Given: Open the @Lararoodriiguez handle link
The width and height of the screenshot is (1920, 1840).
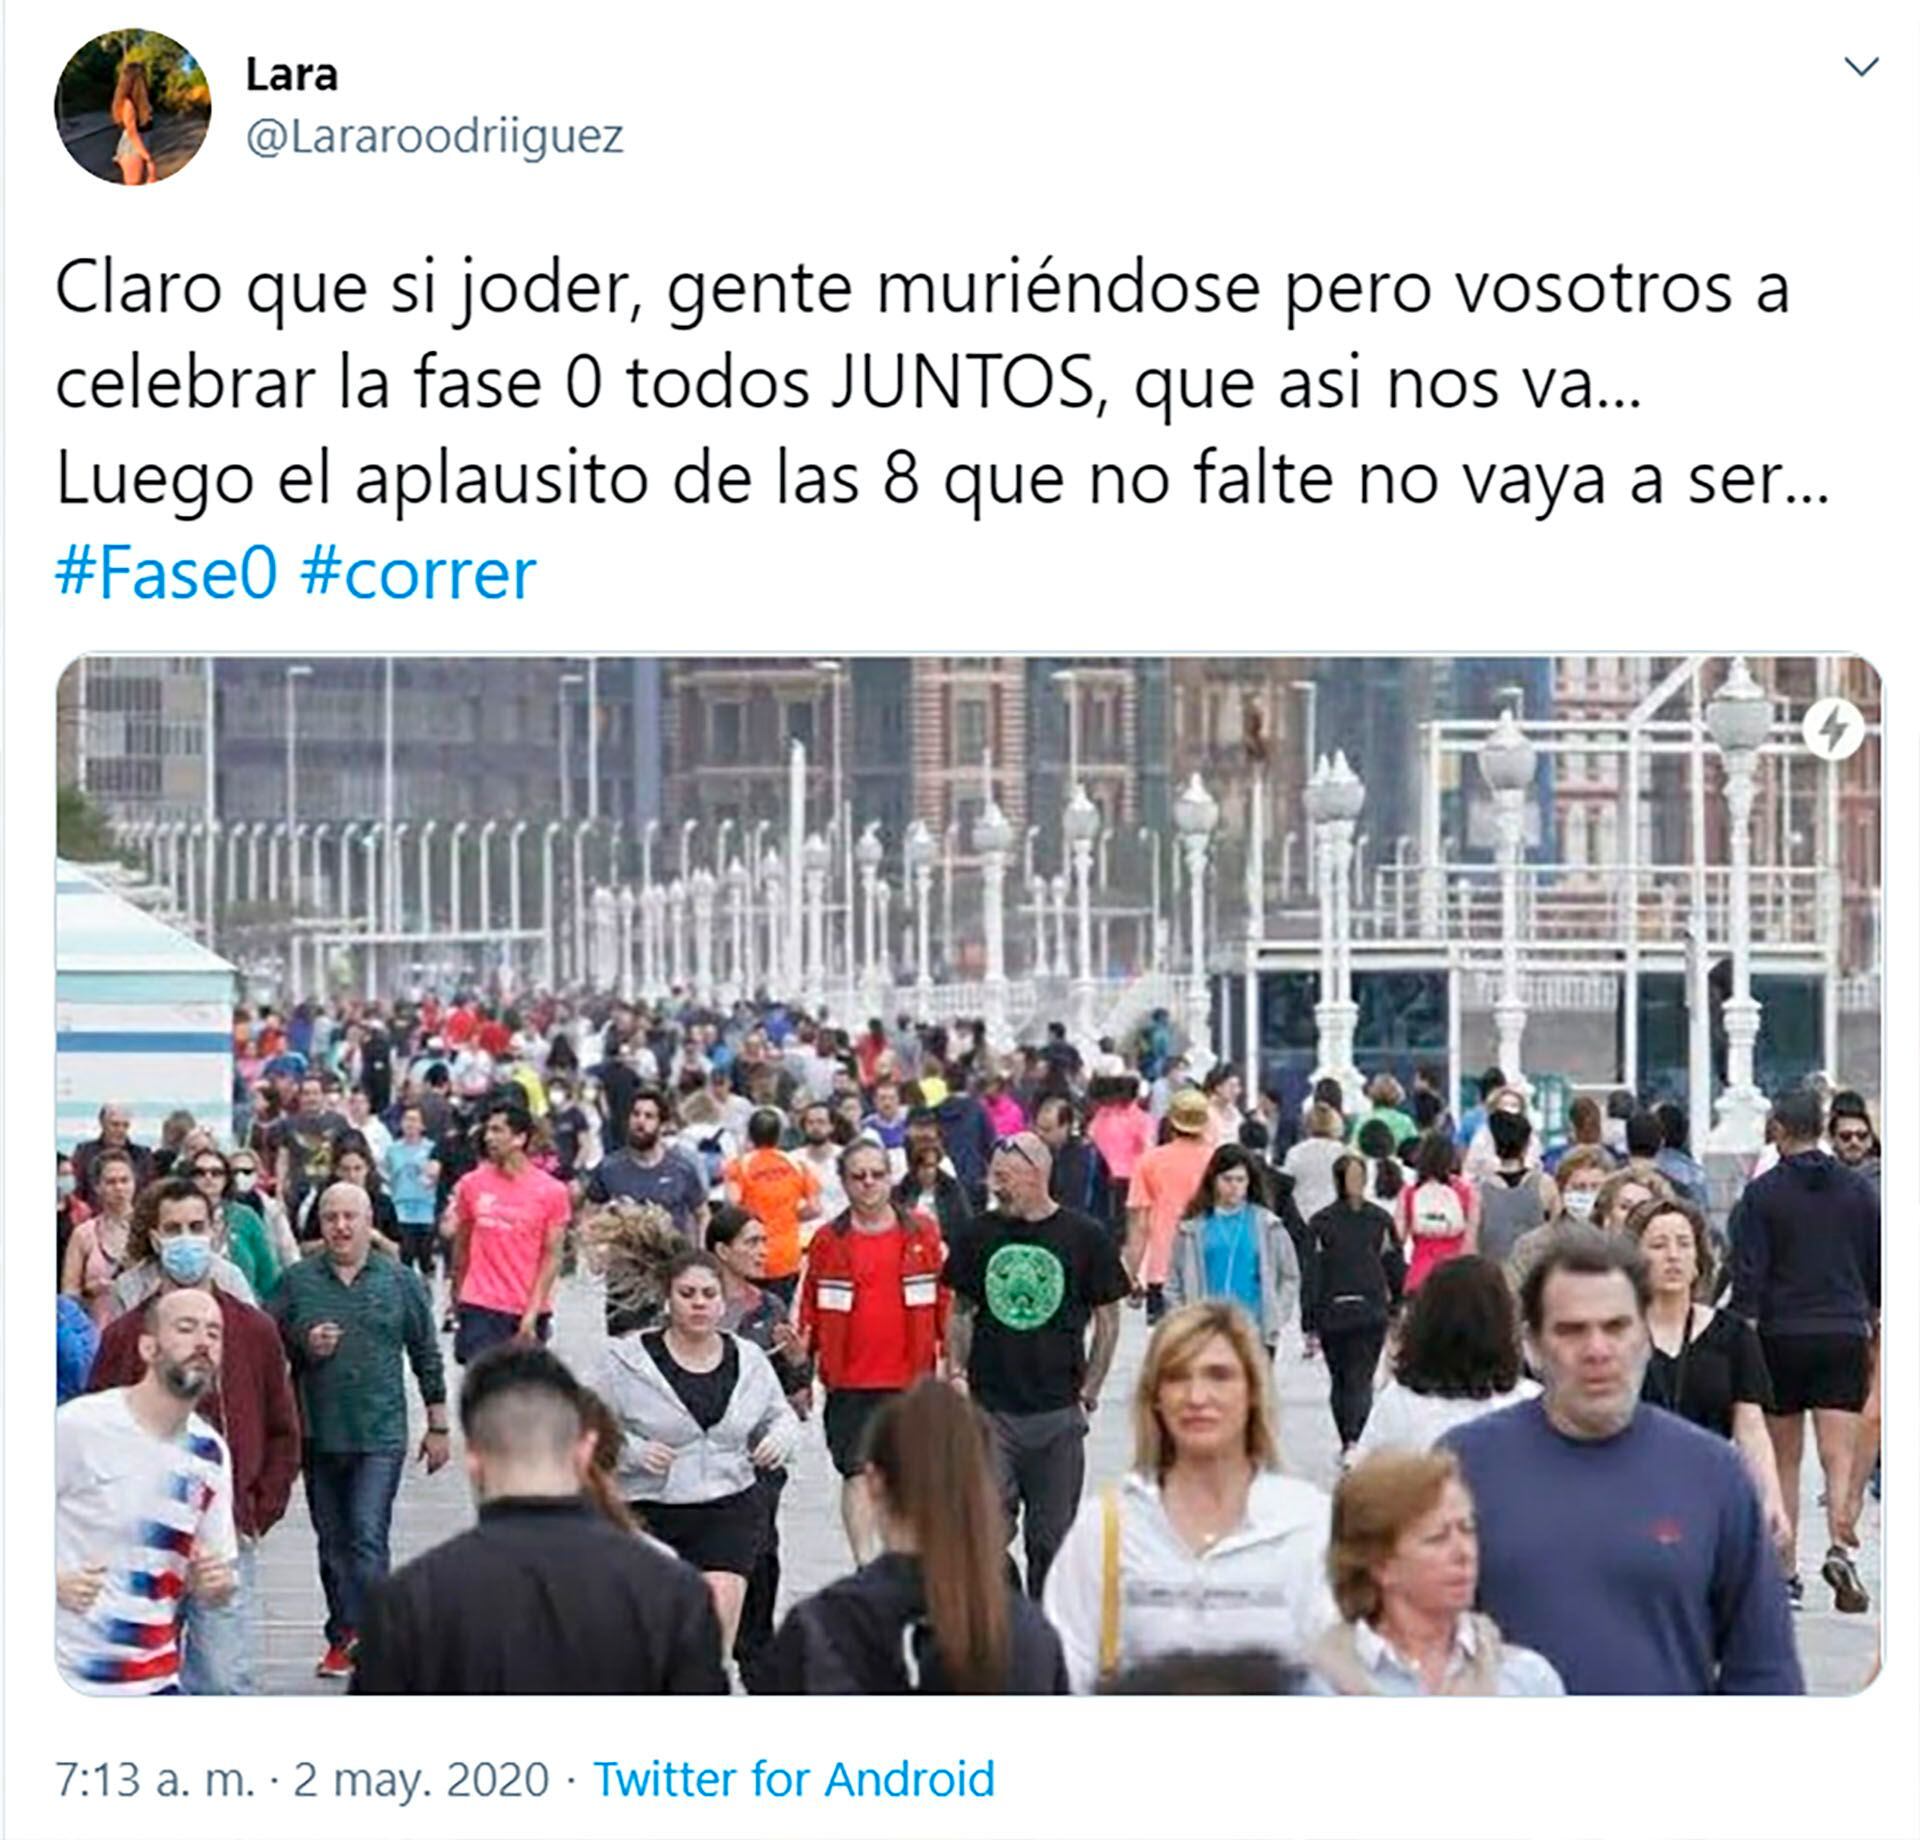Looking at the screenshot, I should point(435,135).
